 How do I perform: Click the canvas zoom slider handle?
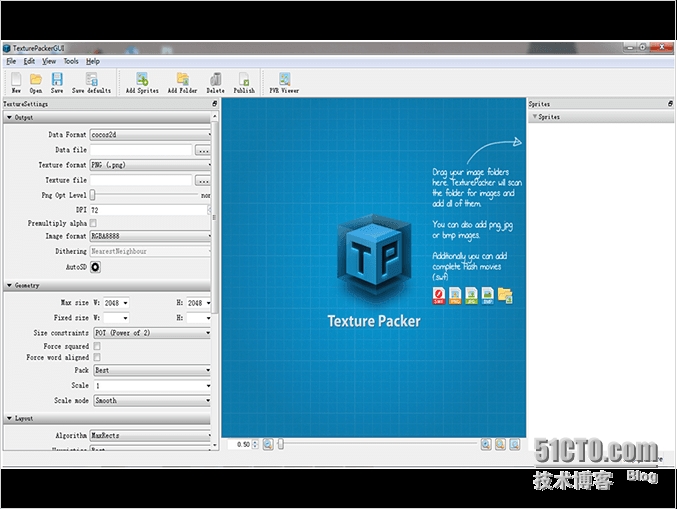pyautogui.click(x=281, y=444)
